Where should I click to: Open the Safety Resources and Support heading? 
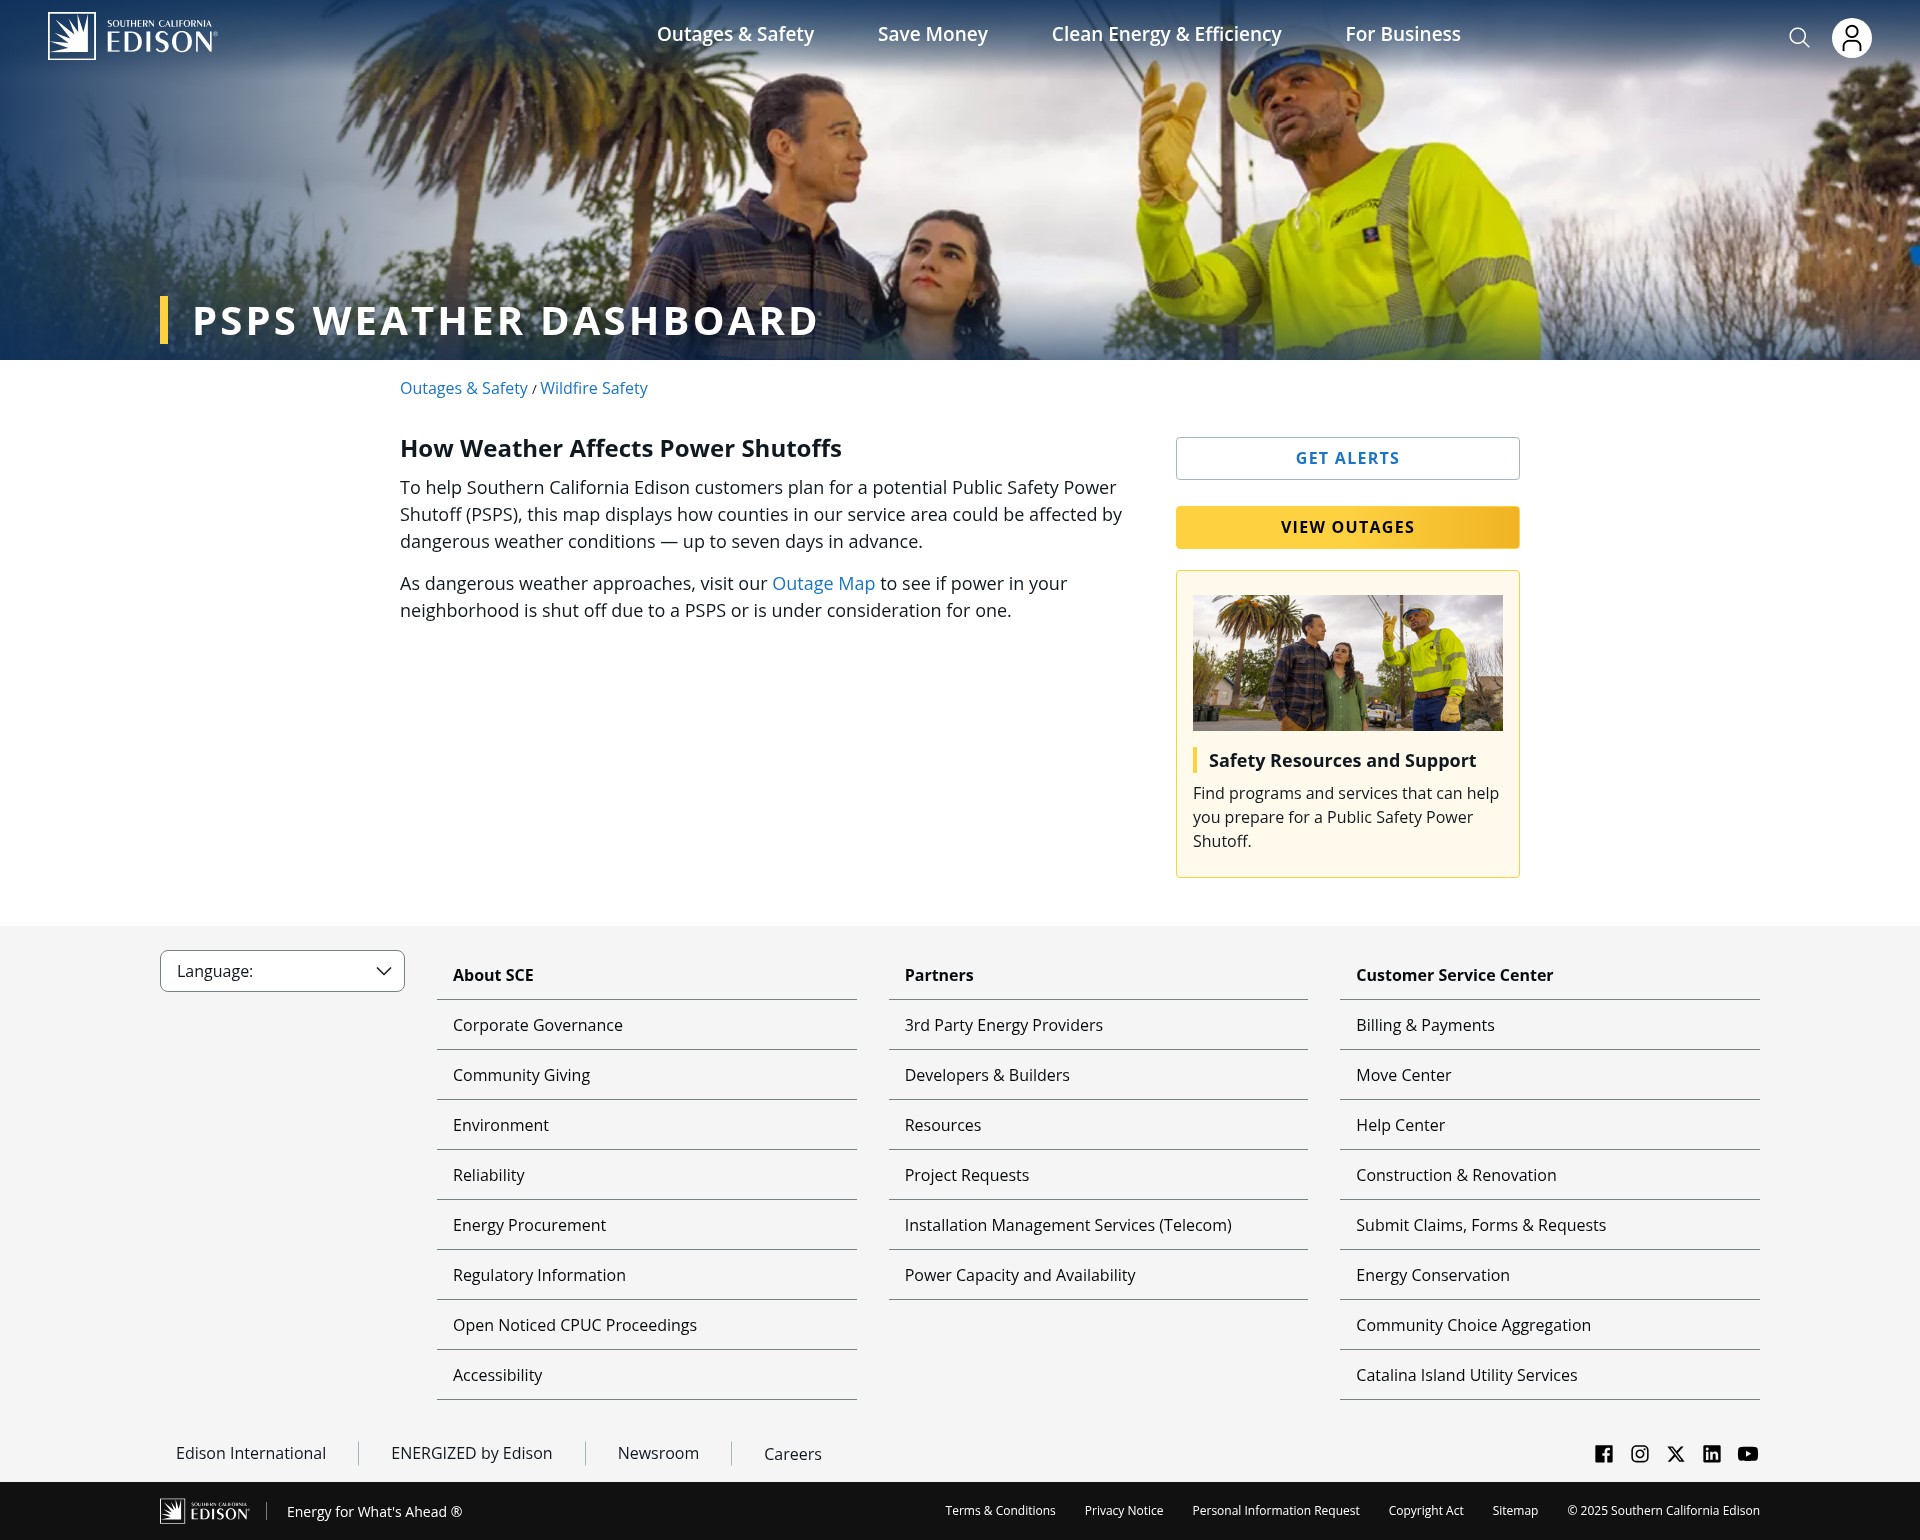1342,760
